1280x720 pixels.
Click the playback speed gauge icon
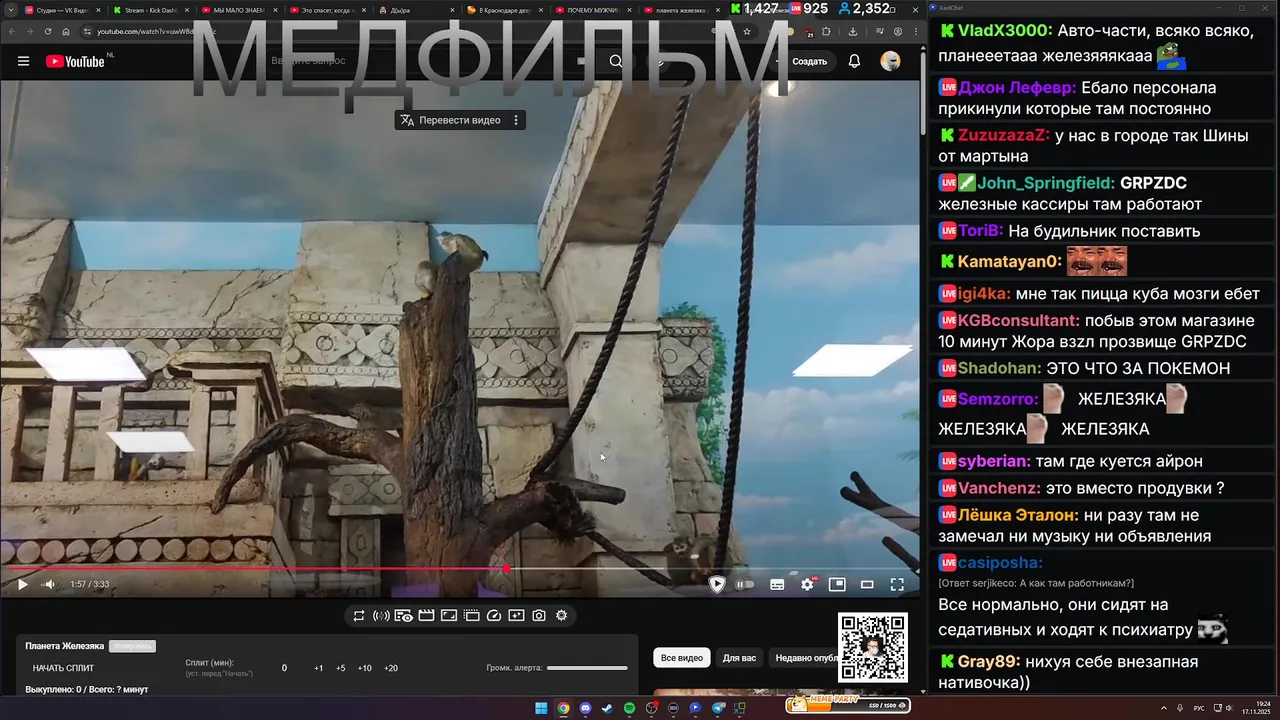[493, 616]
